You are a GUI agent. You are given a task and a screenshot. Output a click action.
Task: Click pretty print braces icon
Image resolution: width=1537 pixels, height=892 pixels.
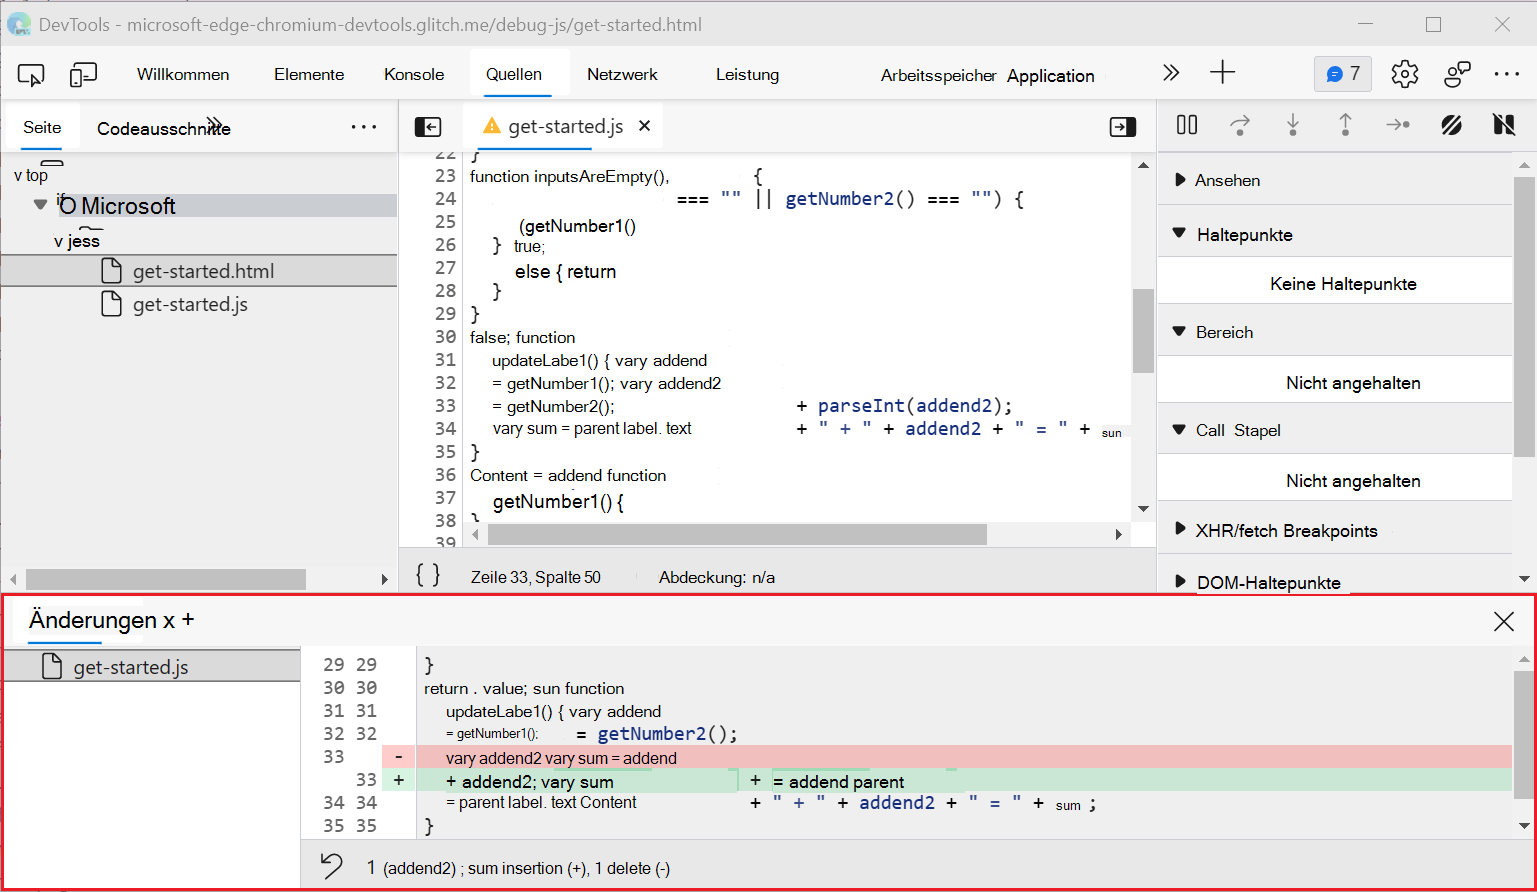428,575
